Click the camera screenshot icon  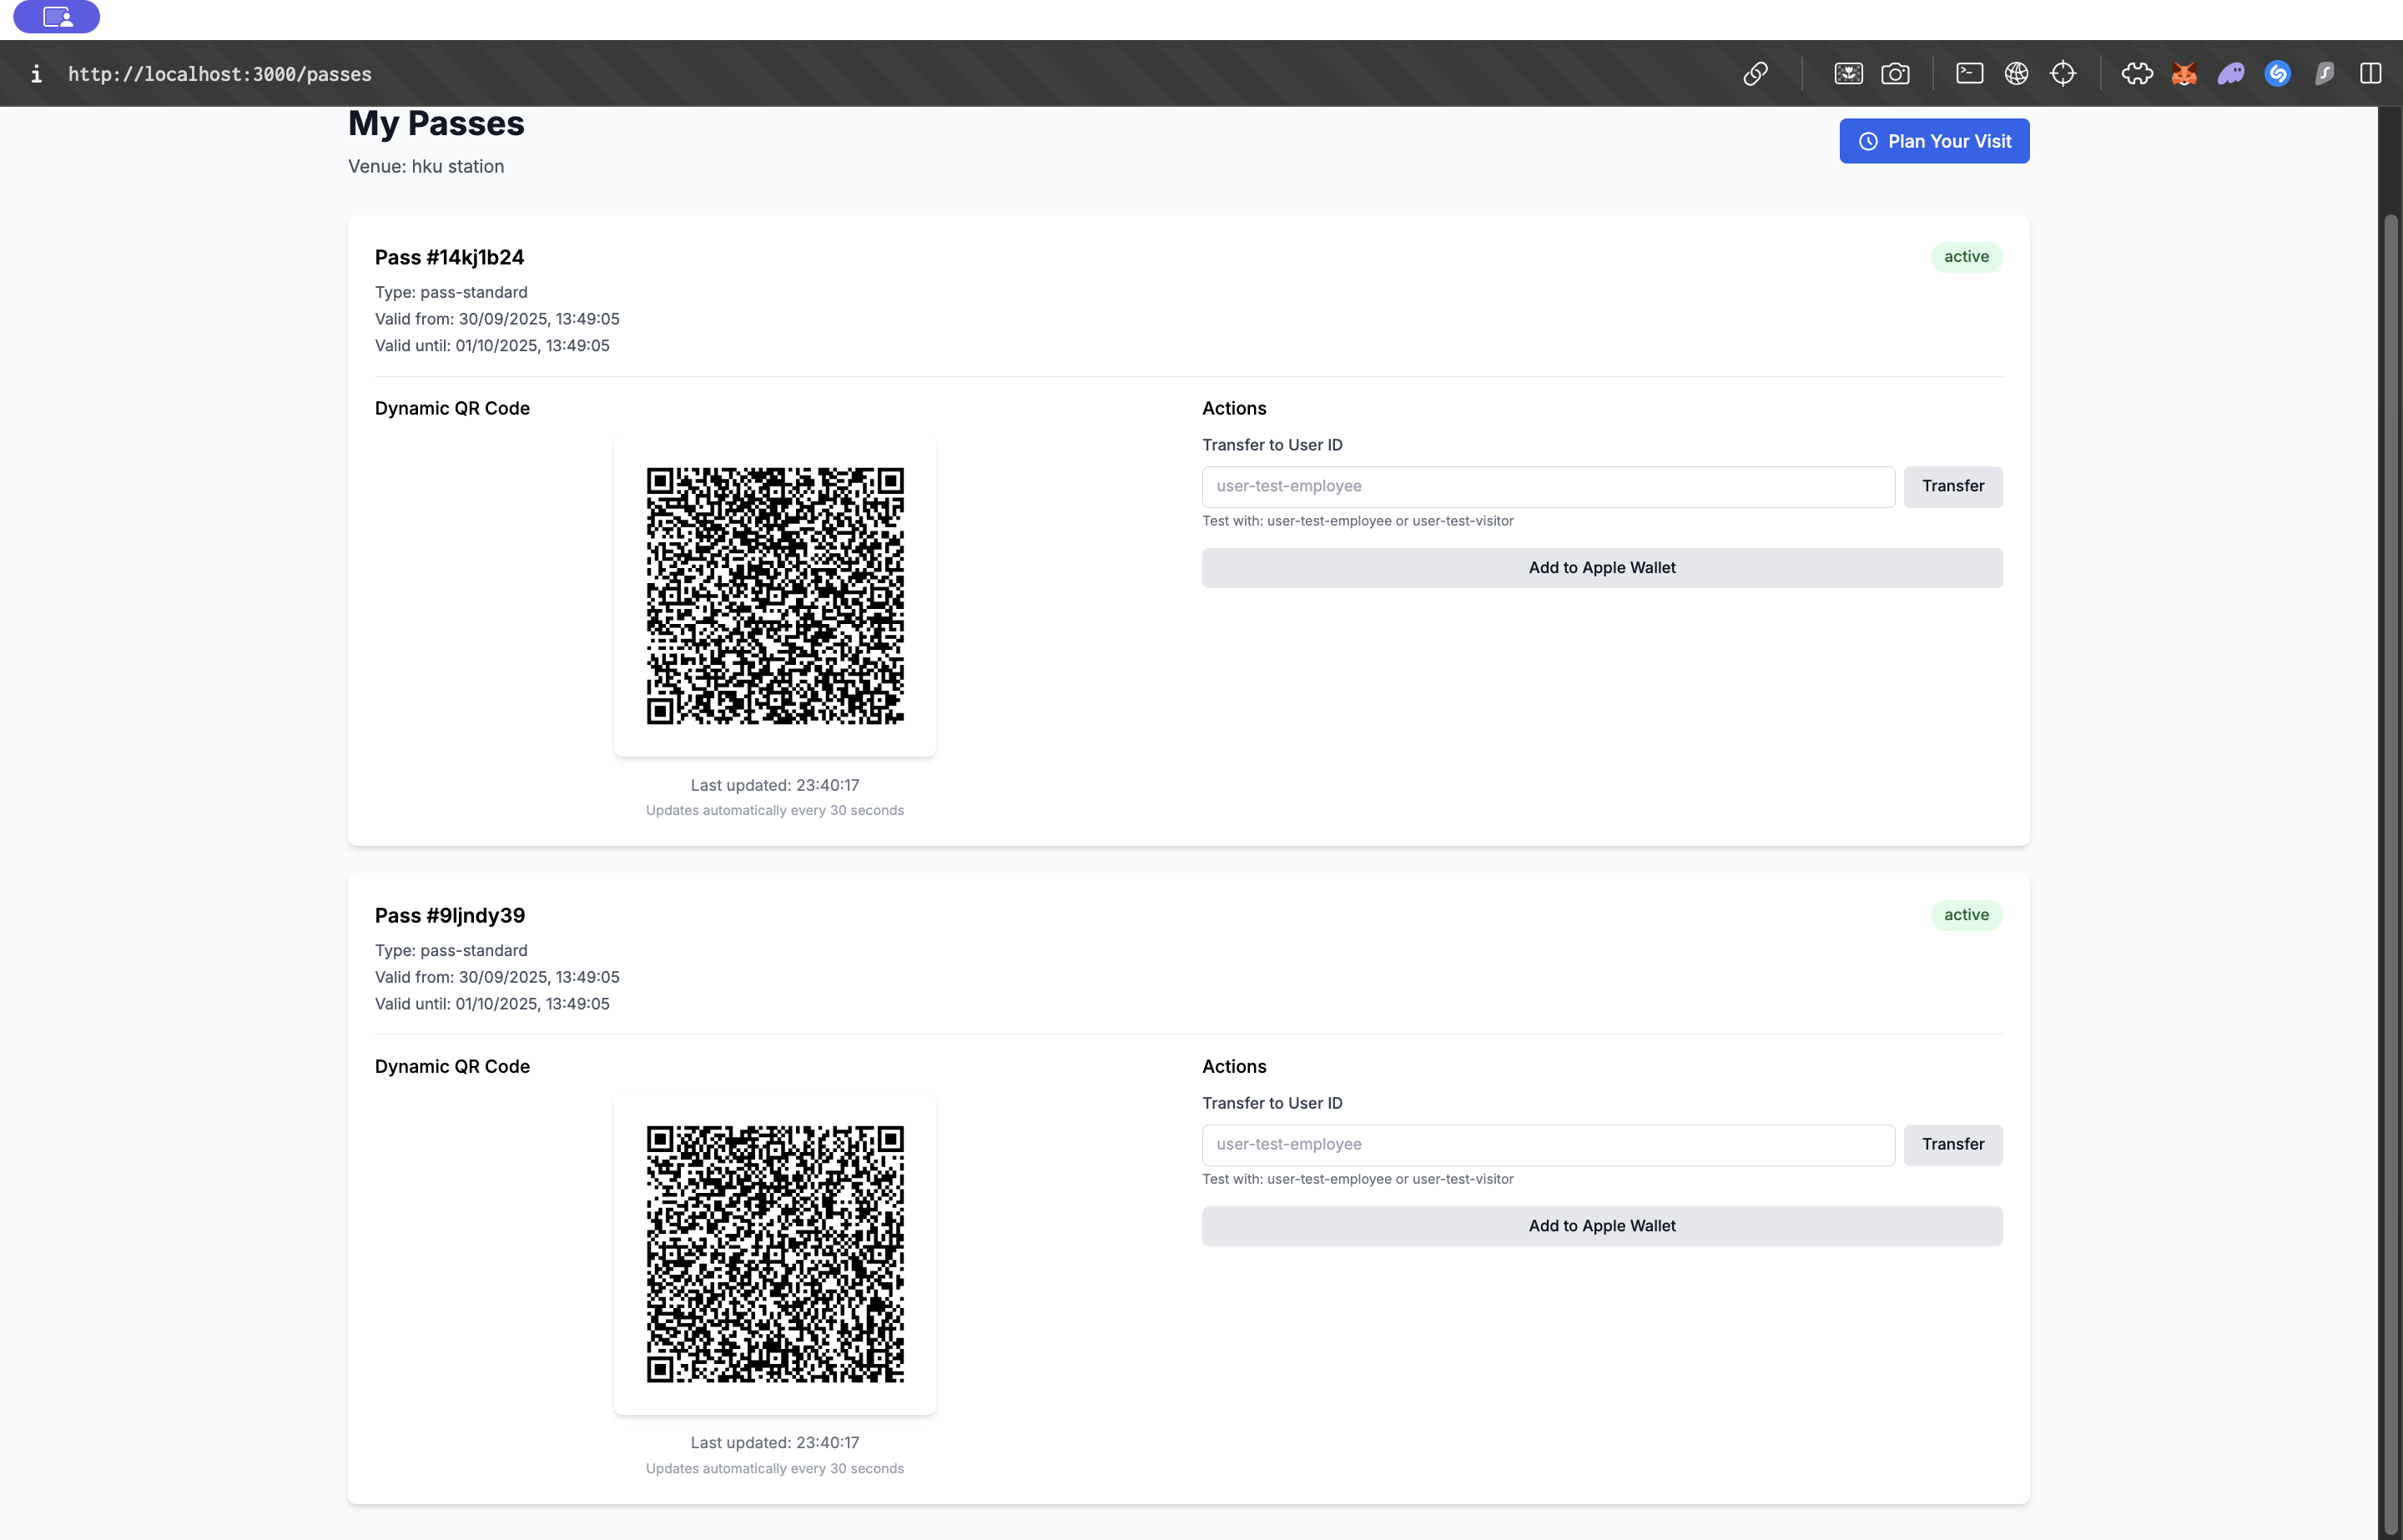[1895, 74]
